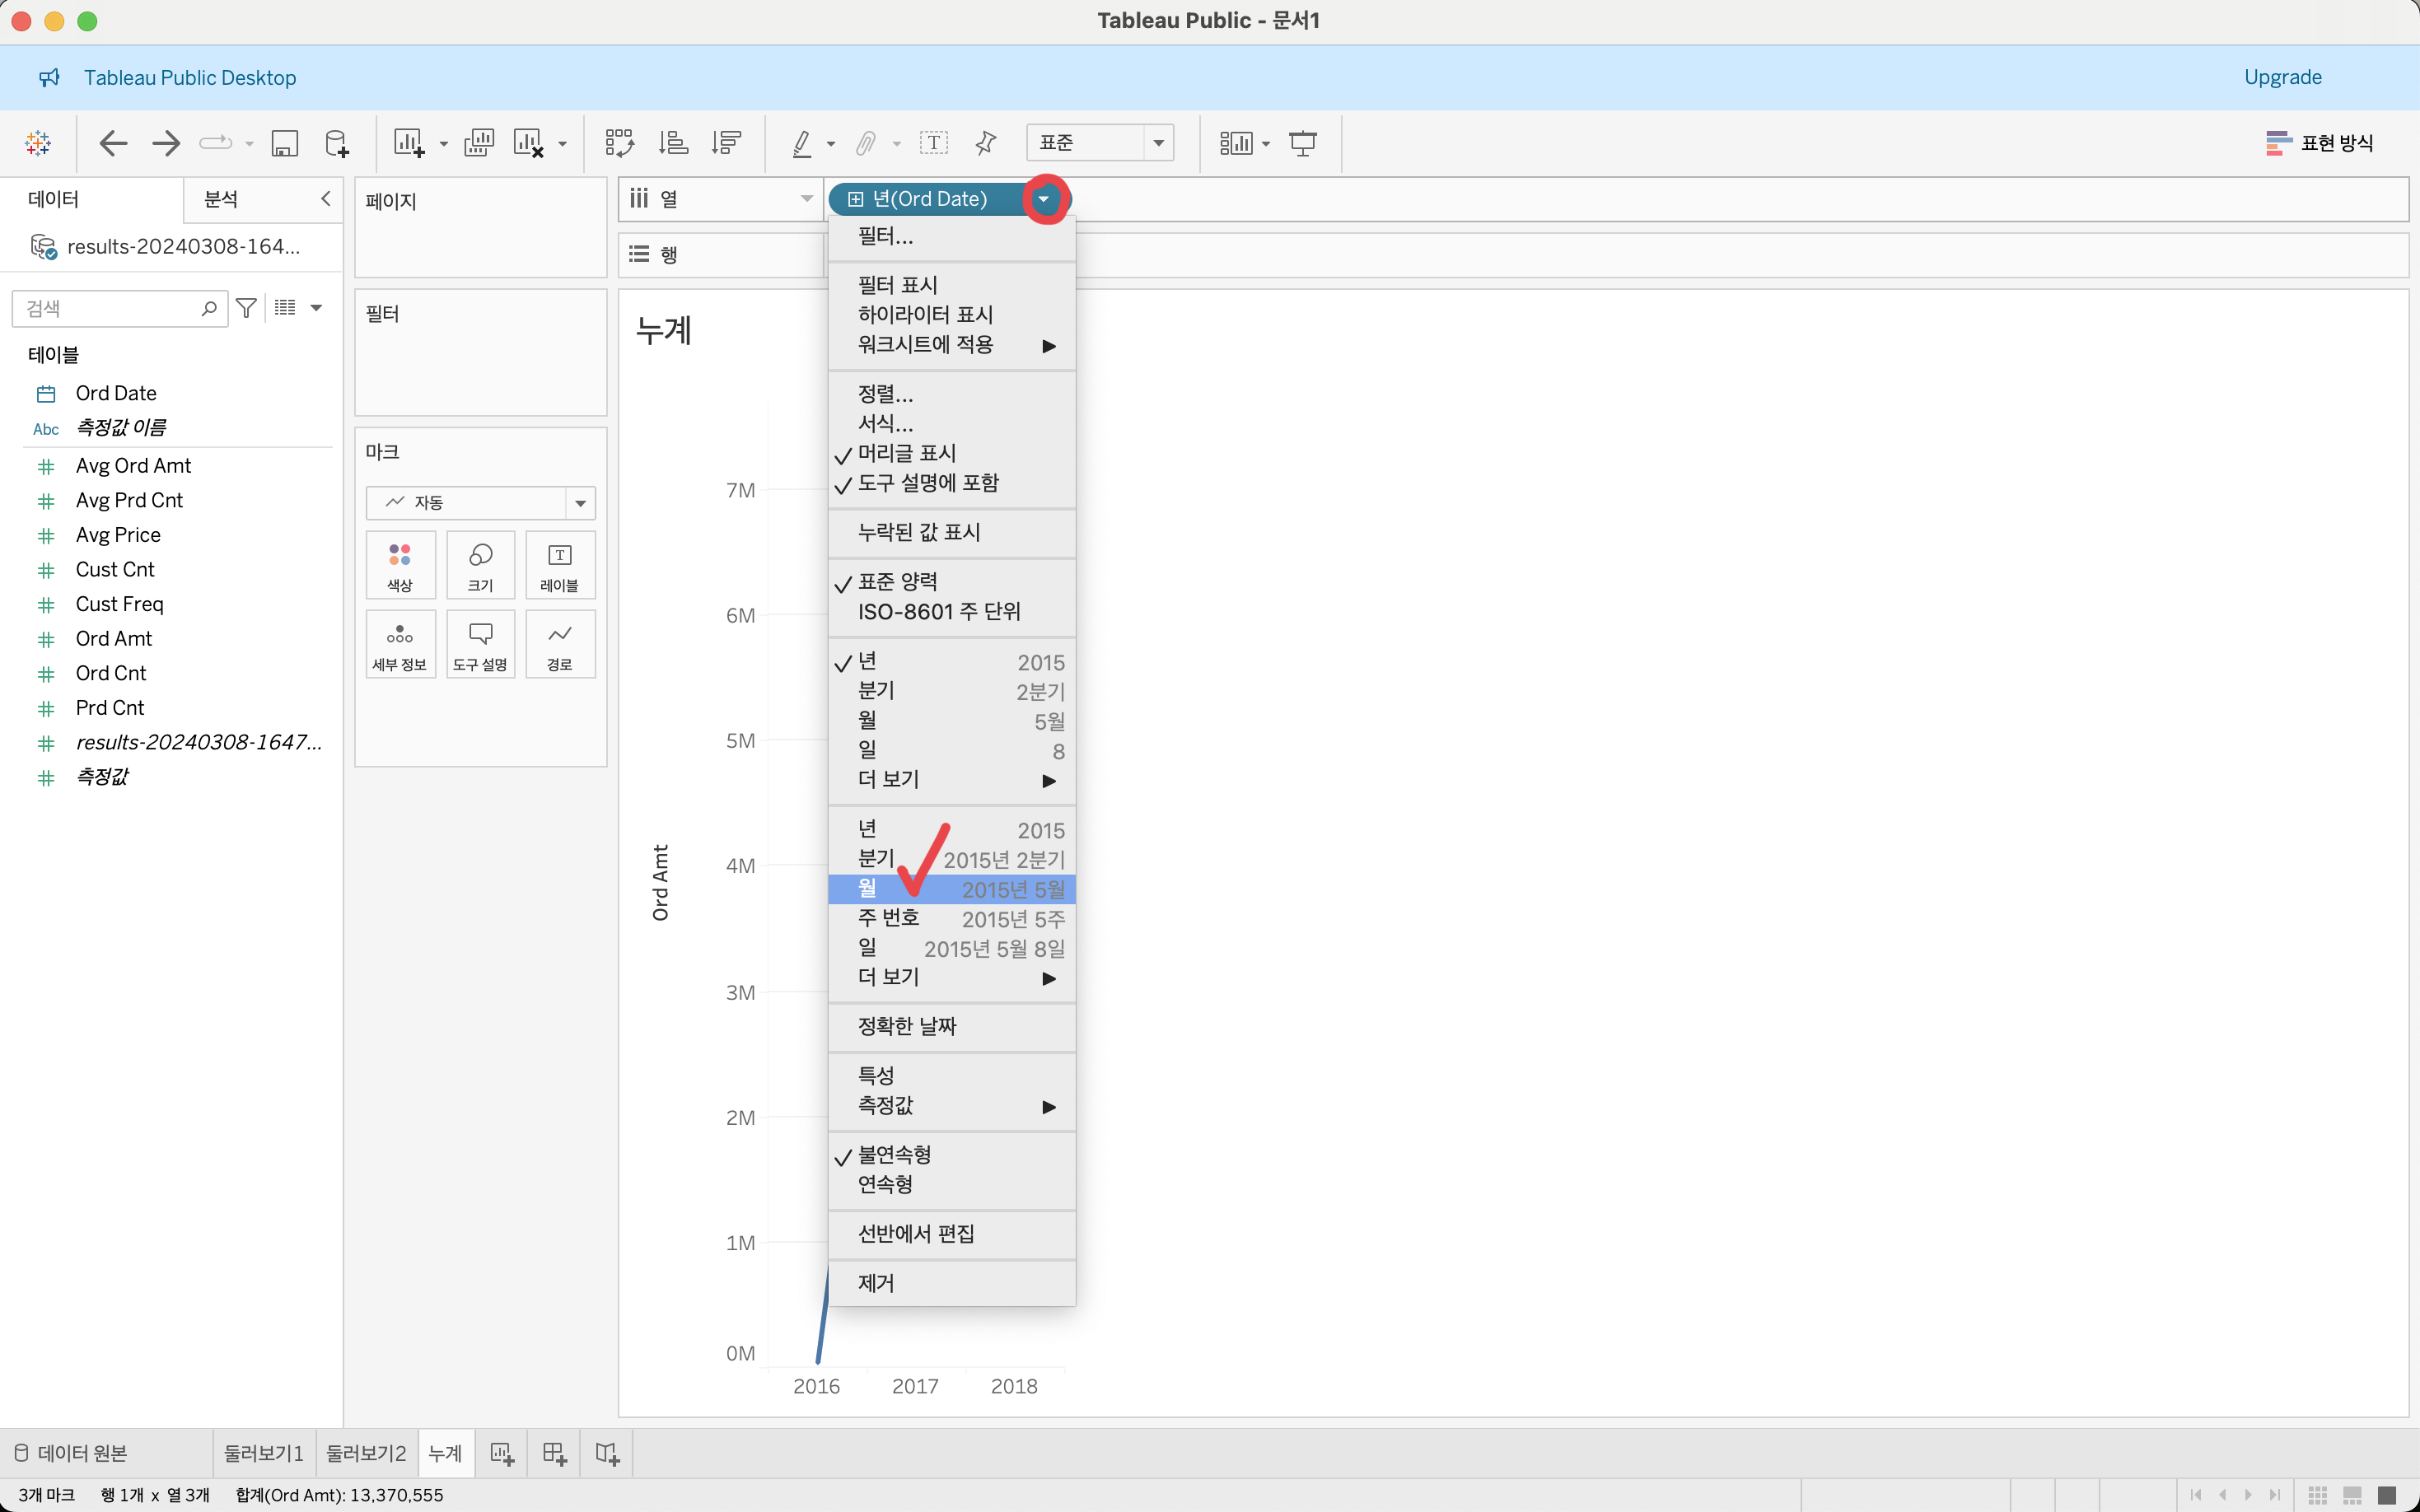Click the save workbook toolbar icon

tap(285, 143)
